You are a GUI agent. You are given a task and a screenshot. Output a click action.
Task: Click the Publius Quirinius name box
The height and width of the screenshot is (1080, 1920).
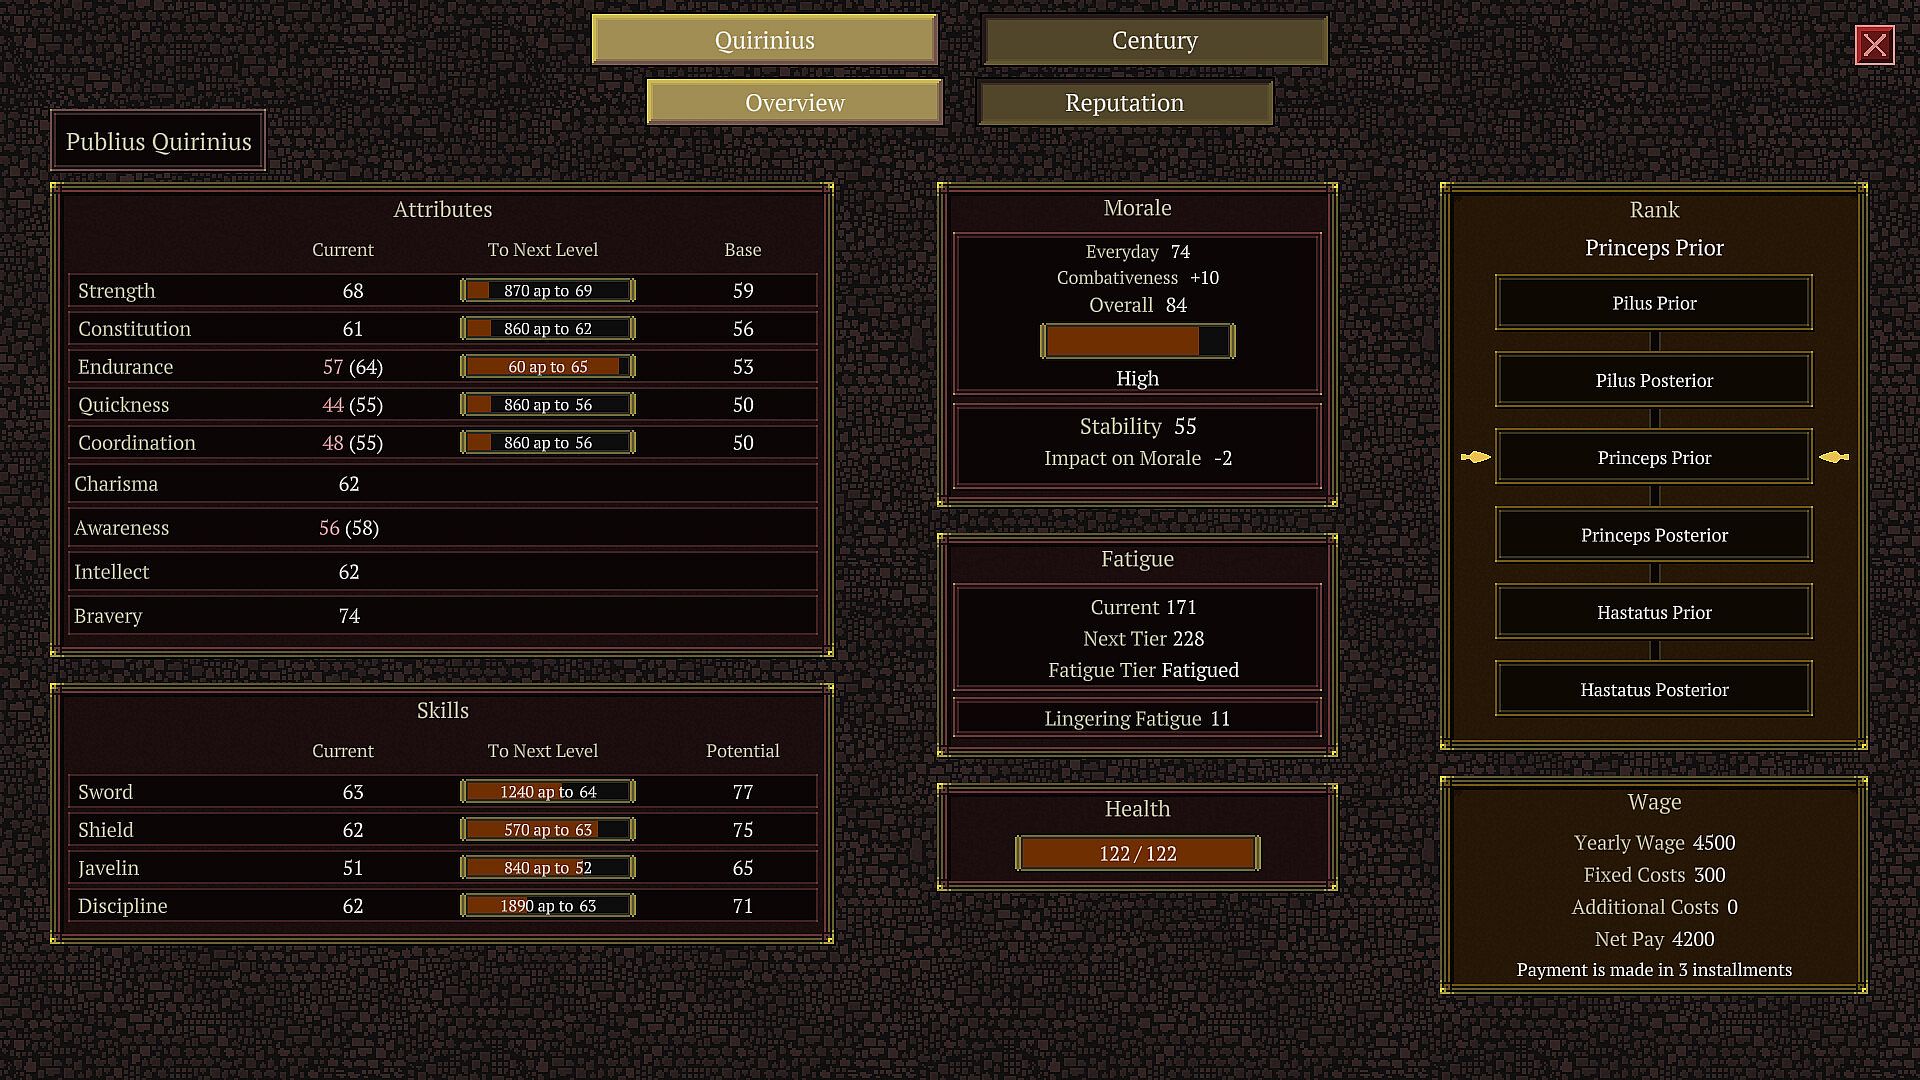pos(158,141)
